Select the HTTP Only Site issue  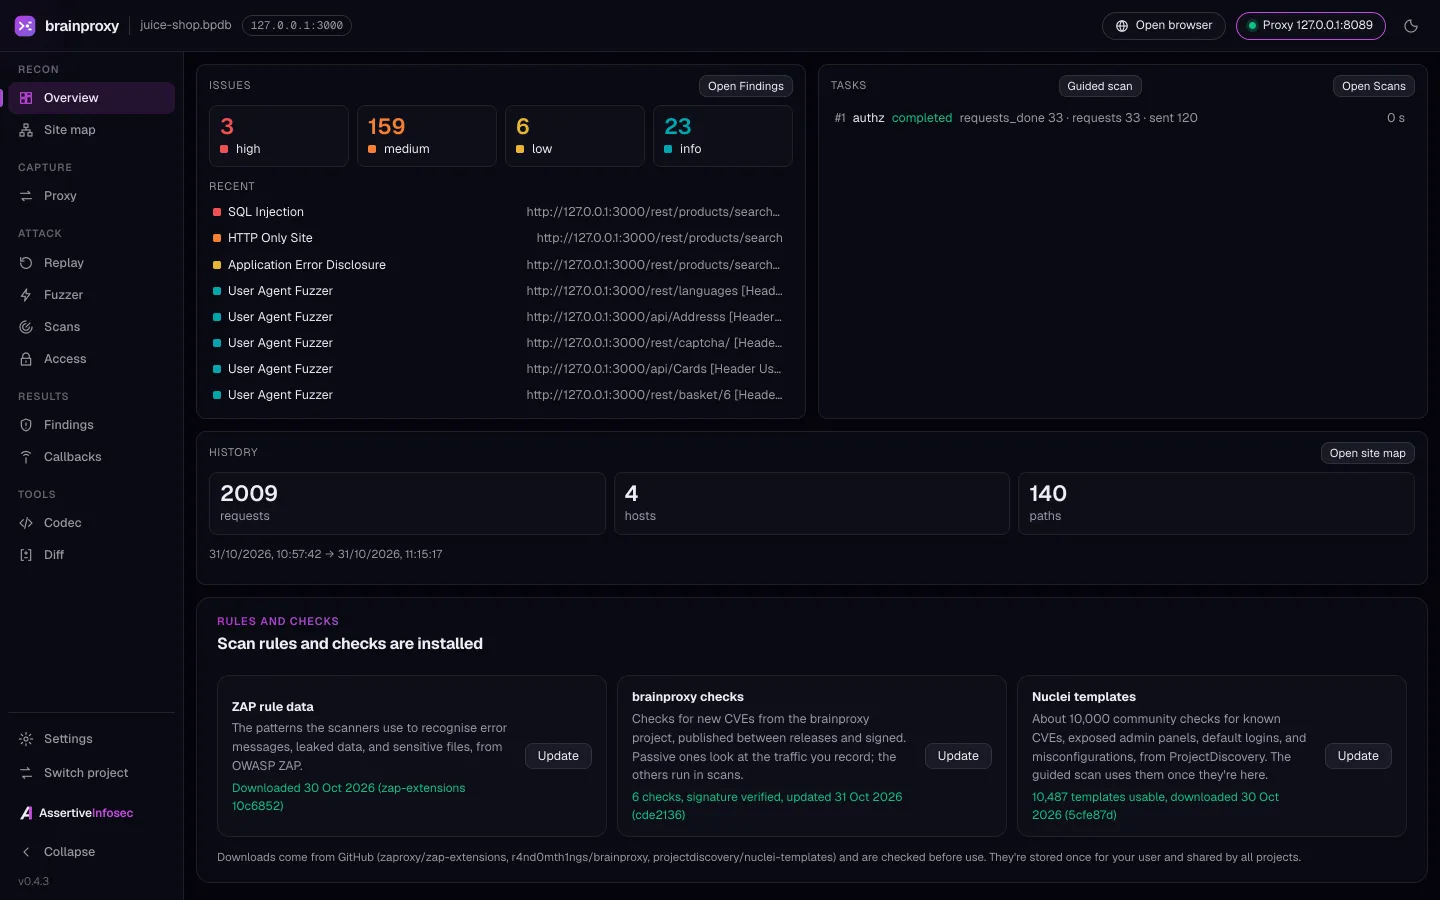click(x=501, y=238)
